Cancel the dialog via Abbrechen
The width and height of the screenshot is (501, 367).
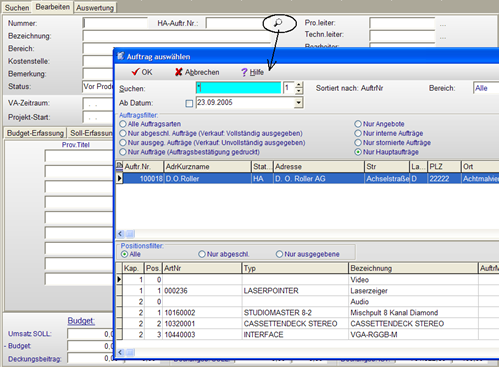(197, 72)
